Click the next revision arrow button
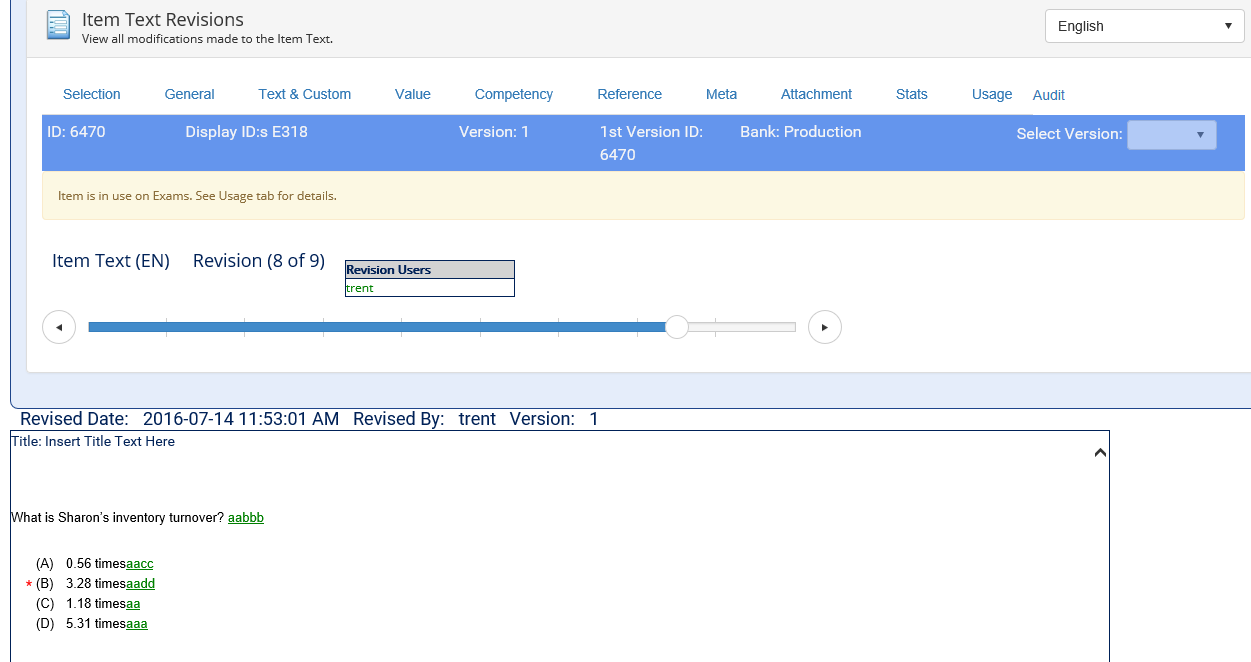This screenshot has width=1251, height=662. click(824, 327)
